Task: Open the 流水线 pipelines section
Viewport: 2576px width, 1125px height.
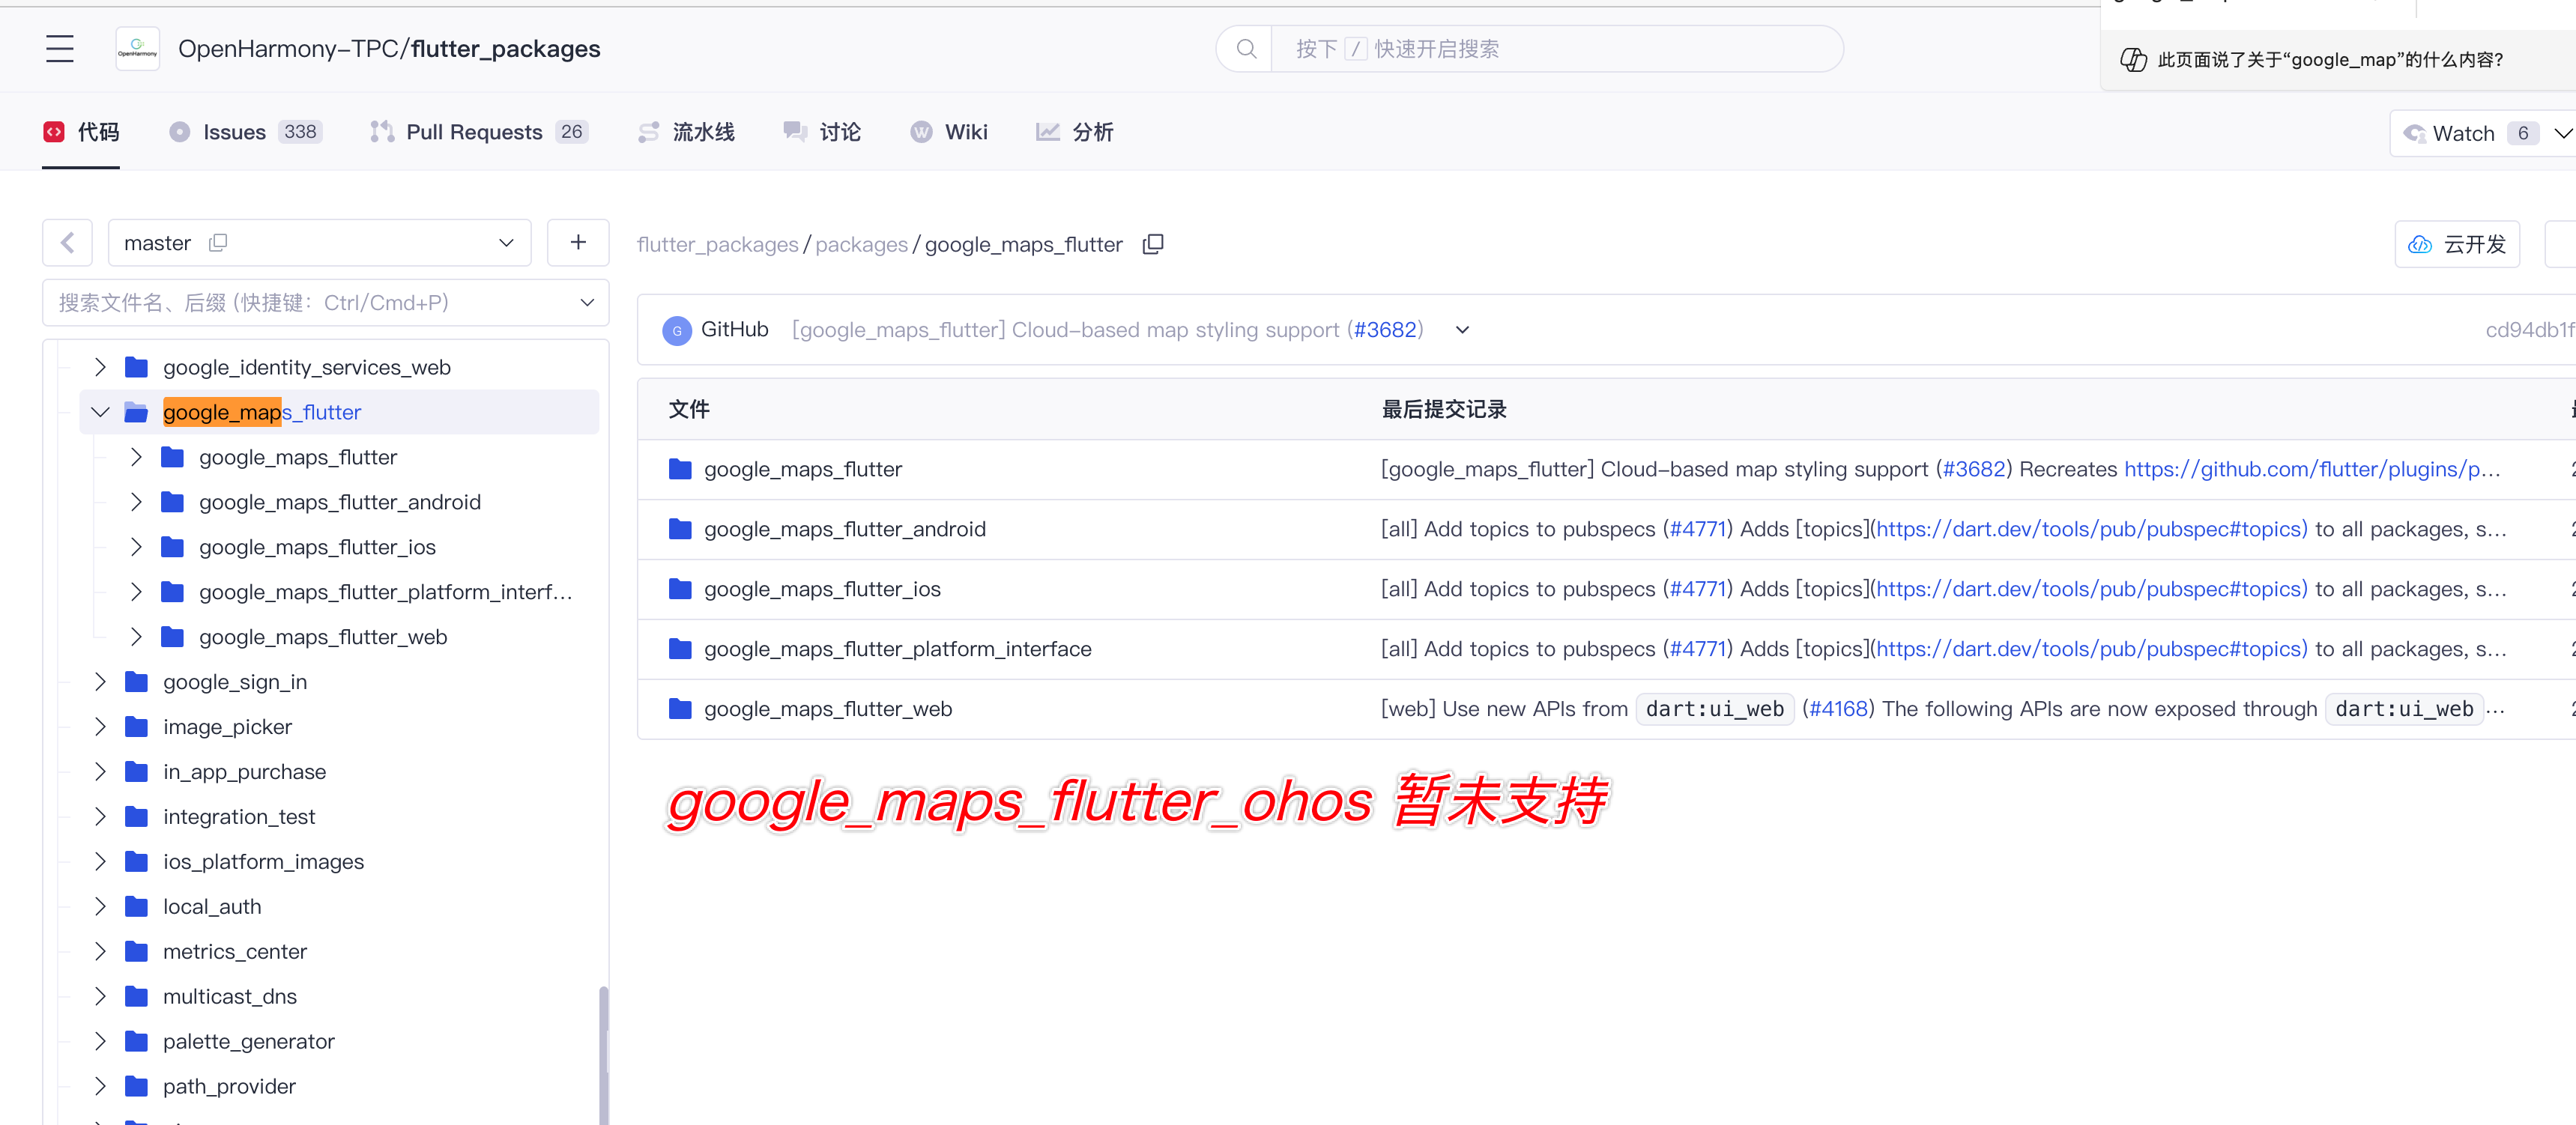Action: [686, 131]
